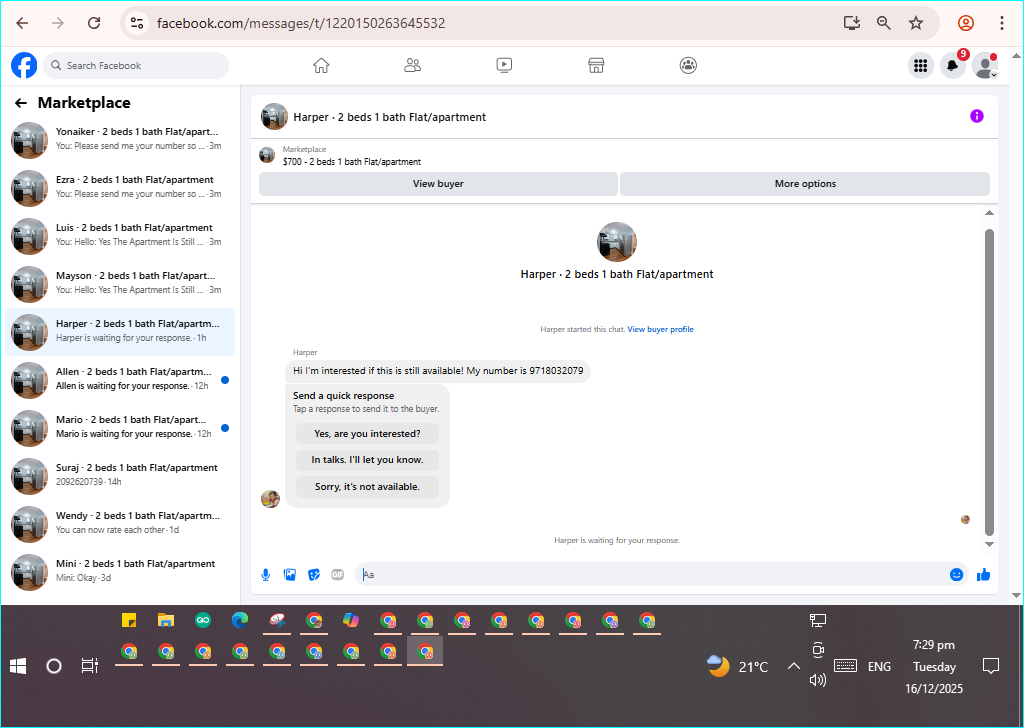This screenshot has width=1024, height=728.
Task: Record voice clip with microphone icon
Action: click(266, 575)
